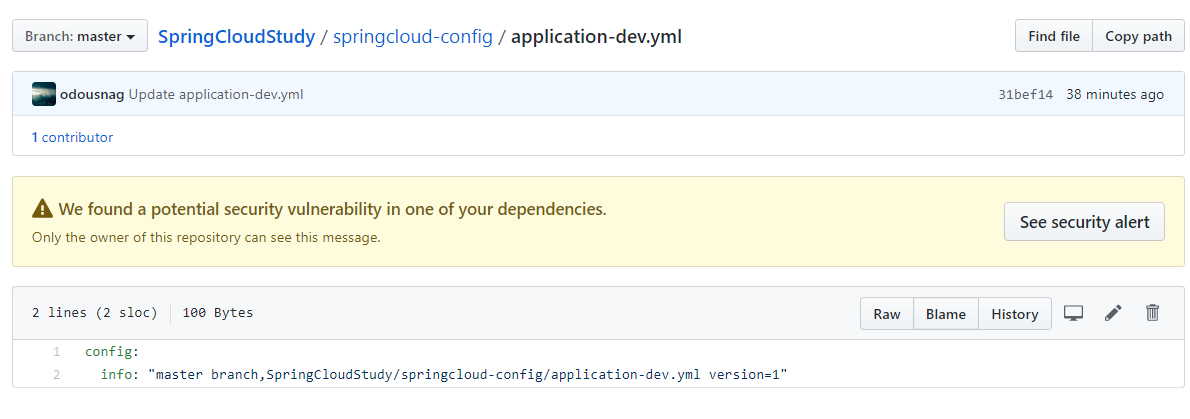Image resolution: width=1190 pixels, height=419 pixels.
Task: Show the 1 contributor list
Action: (72, 137)
